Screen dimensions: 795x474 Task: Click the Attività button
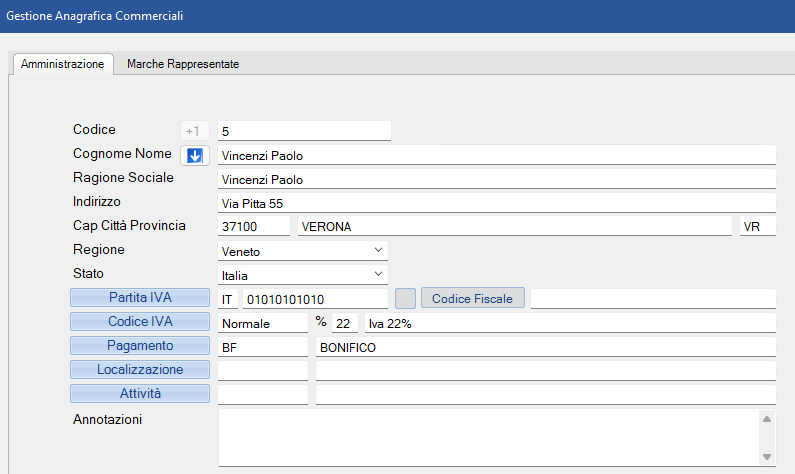coord(140,394)
